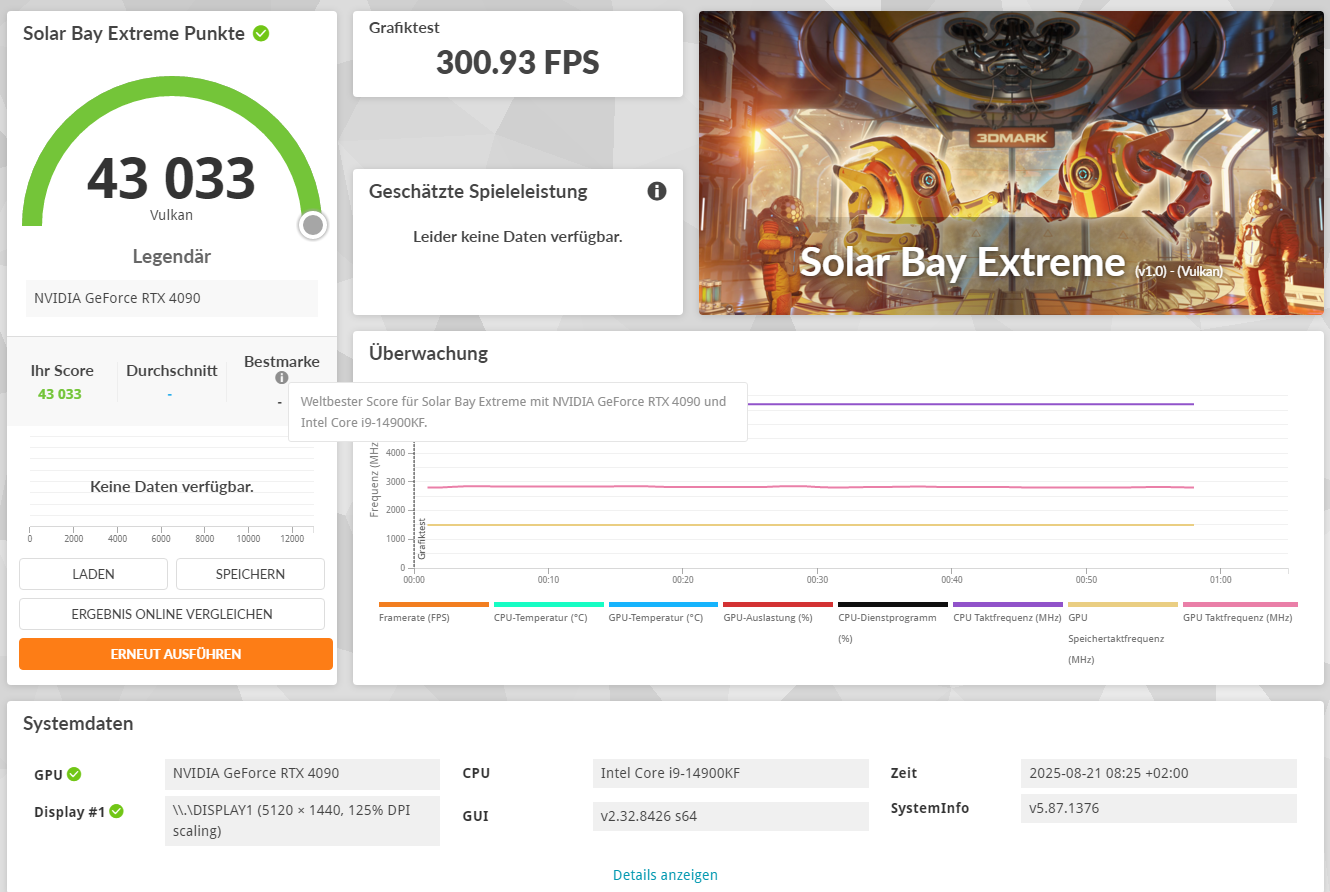Click the Bestmarke label
Screen dimensions: 1330x892
tap(282, 362)
